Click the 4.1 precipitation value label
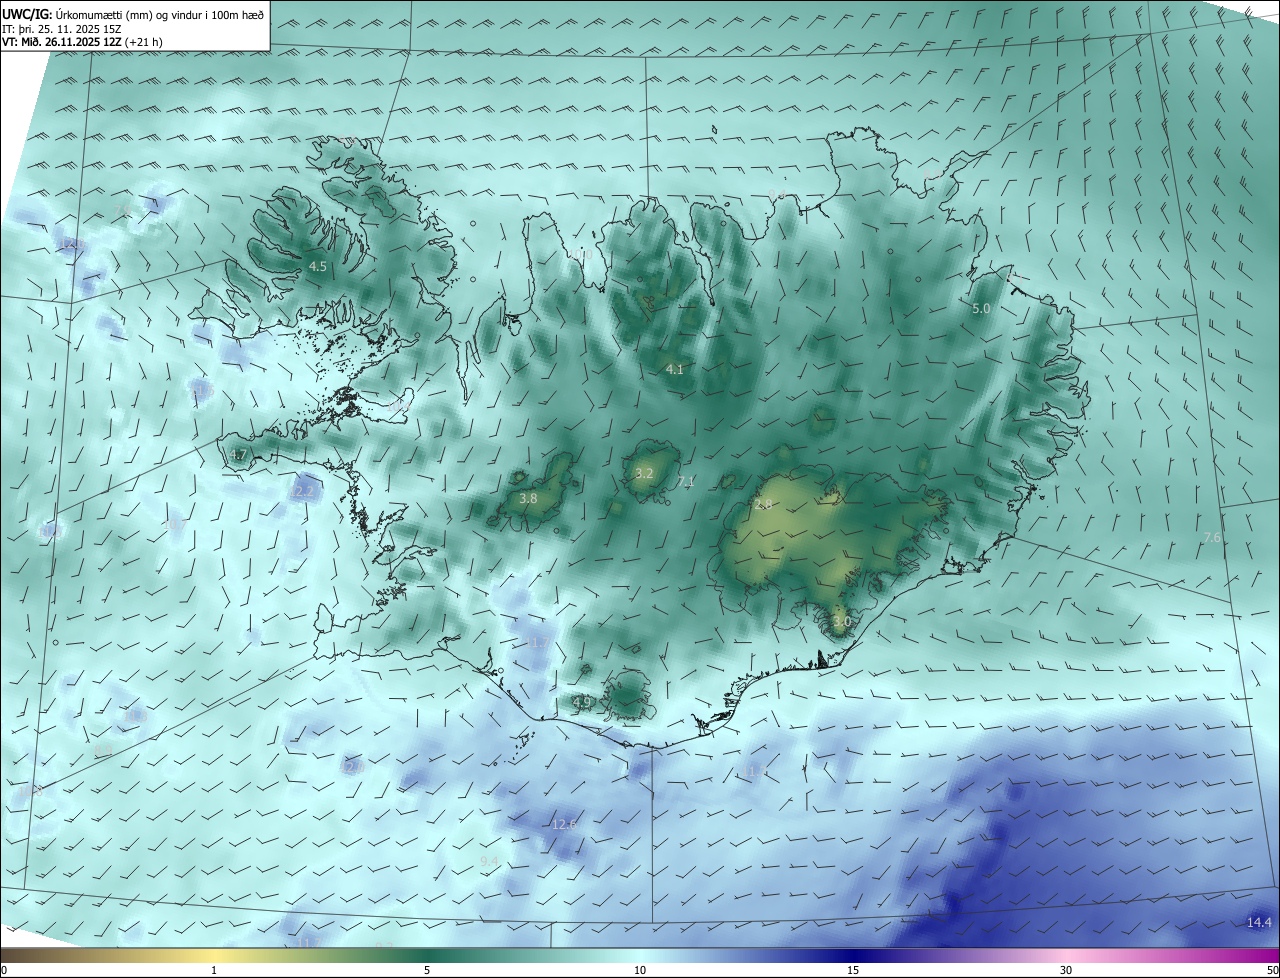 (675, 370)
